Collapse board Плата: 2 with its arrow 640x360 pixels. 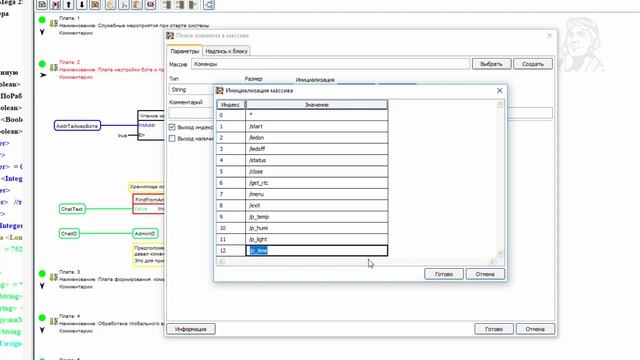click(43, 75)
